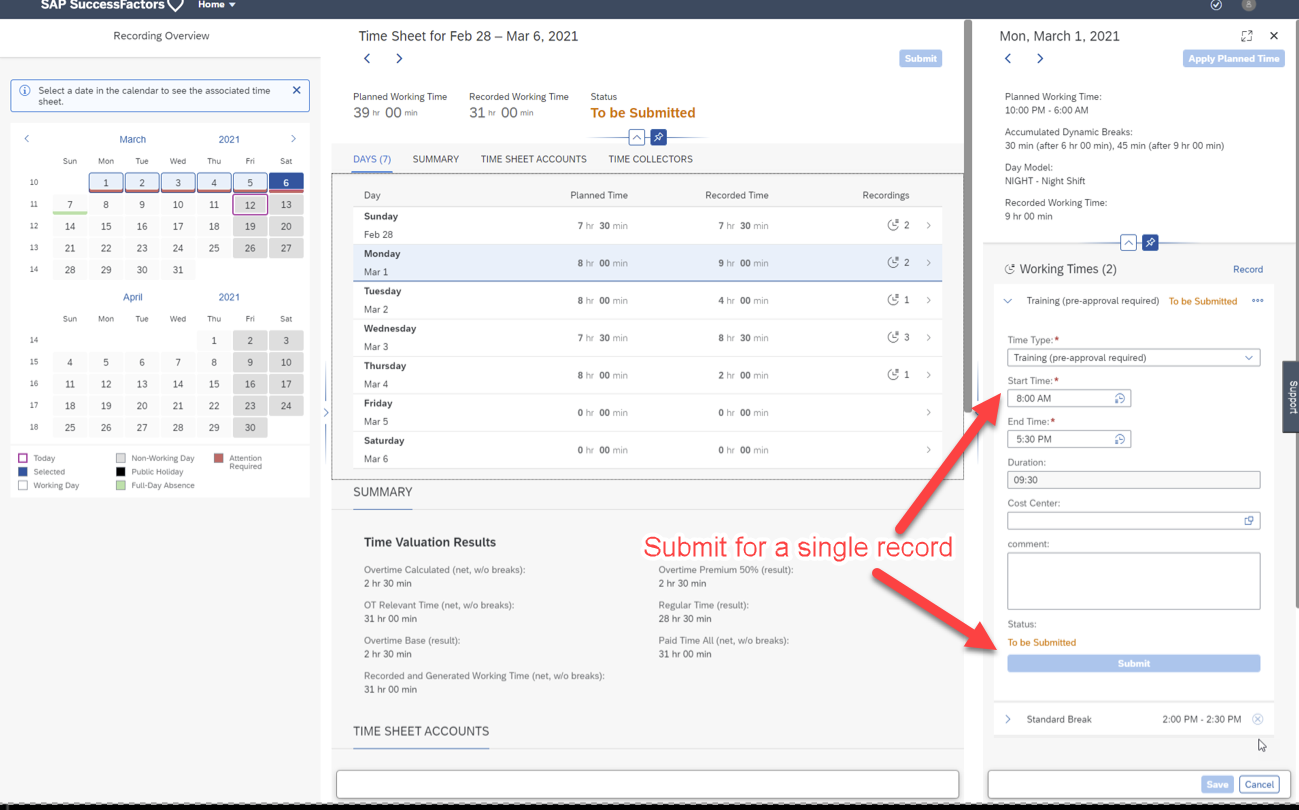This screenshot has height=810, width=1299.
Task: Collapse the Training record section
Action: [x=1008, y=300]
